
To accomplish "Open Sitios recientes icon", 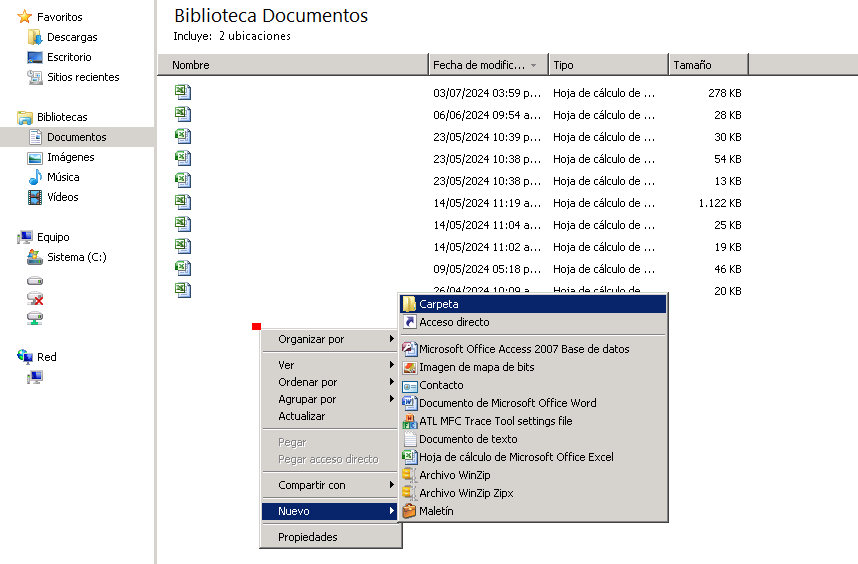I will 34,77.
